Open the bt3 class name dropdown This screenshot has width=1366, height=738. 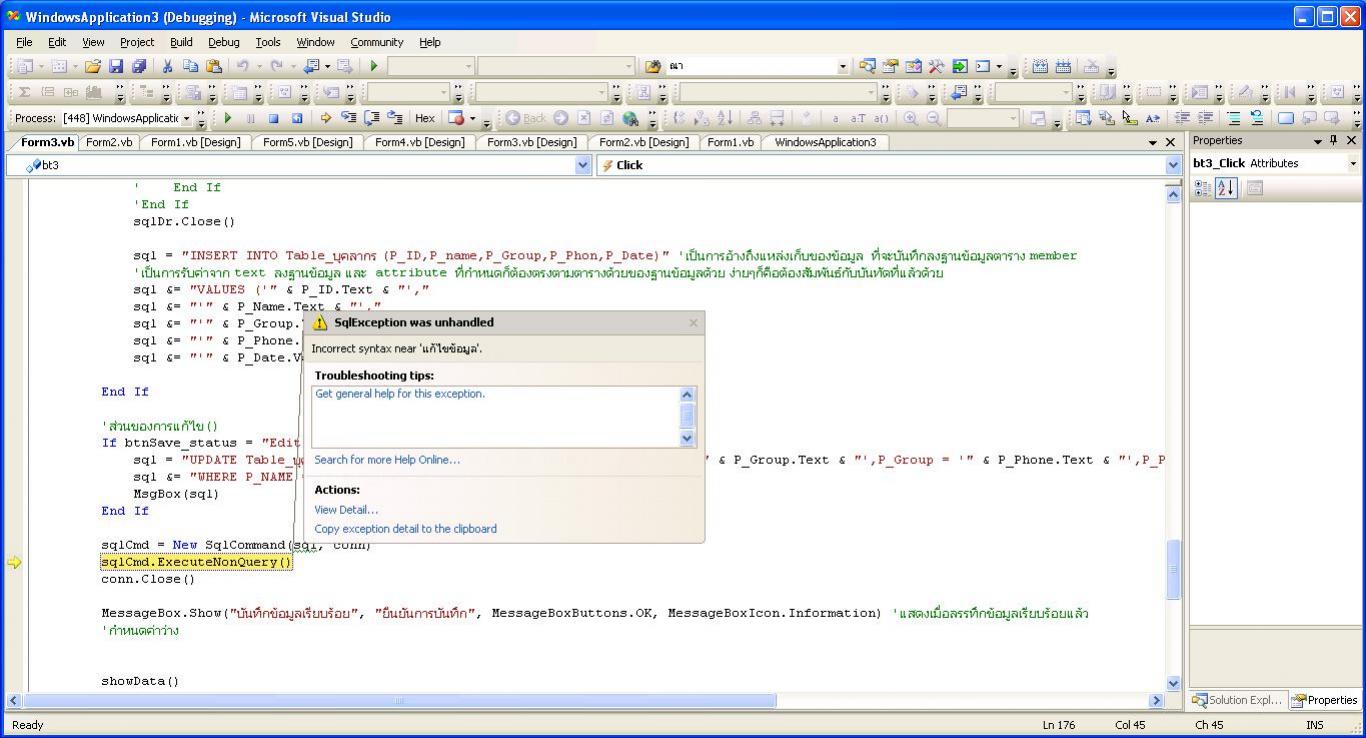click(x=584, y=165)
